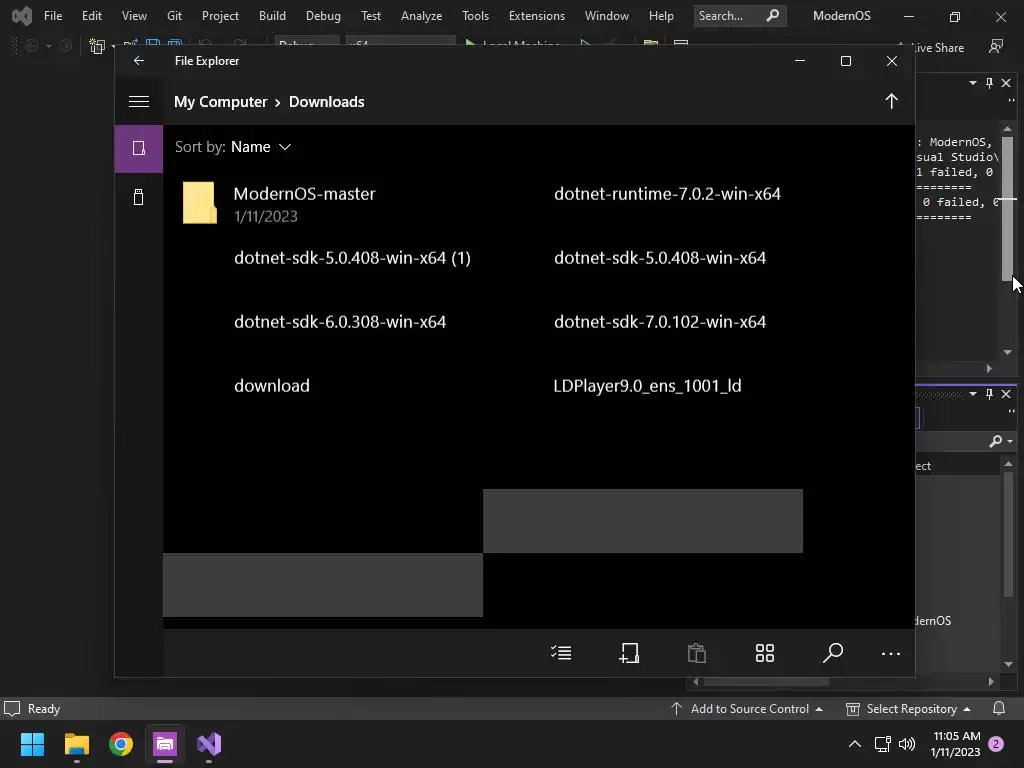Screen dimensions: 1024x768
Task: Open more options ellipsis in bottom bar
Action: (891, 654)
